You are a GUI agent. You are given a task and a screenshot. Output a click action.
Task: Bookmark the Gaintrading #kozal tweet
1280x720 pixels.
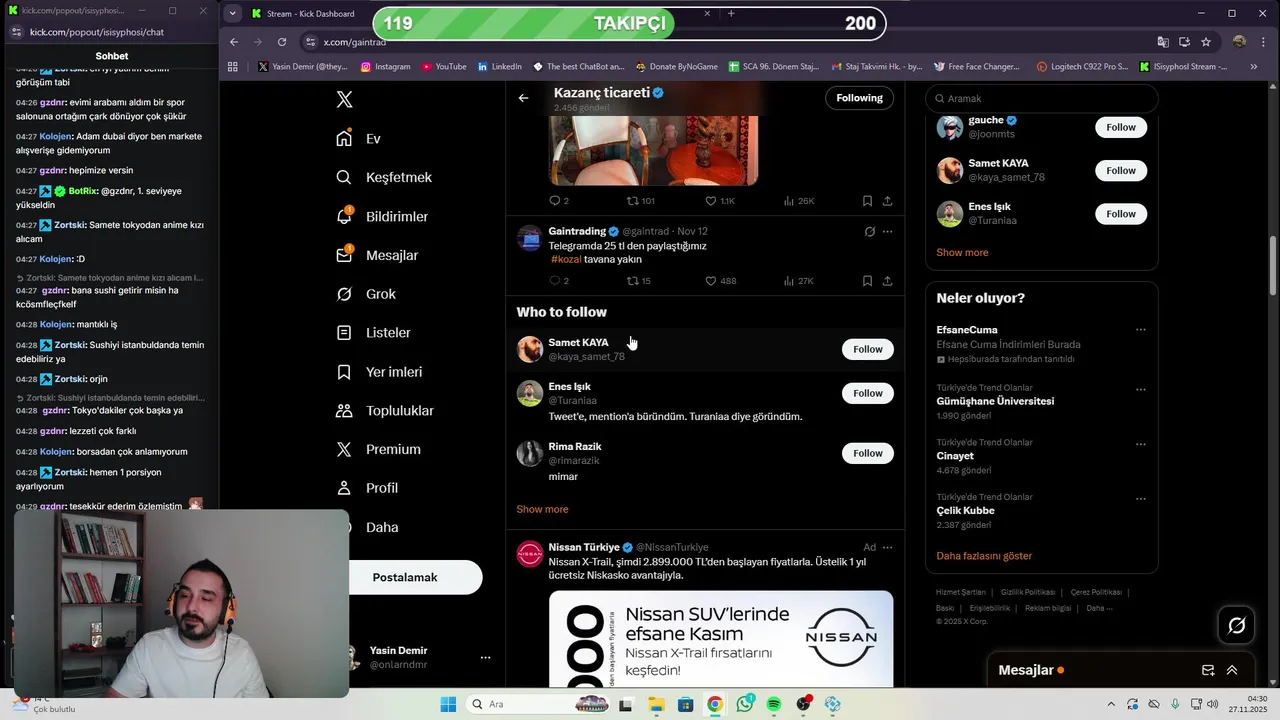coord(867,281)
